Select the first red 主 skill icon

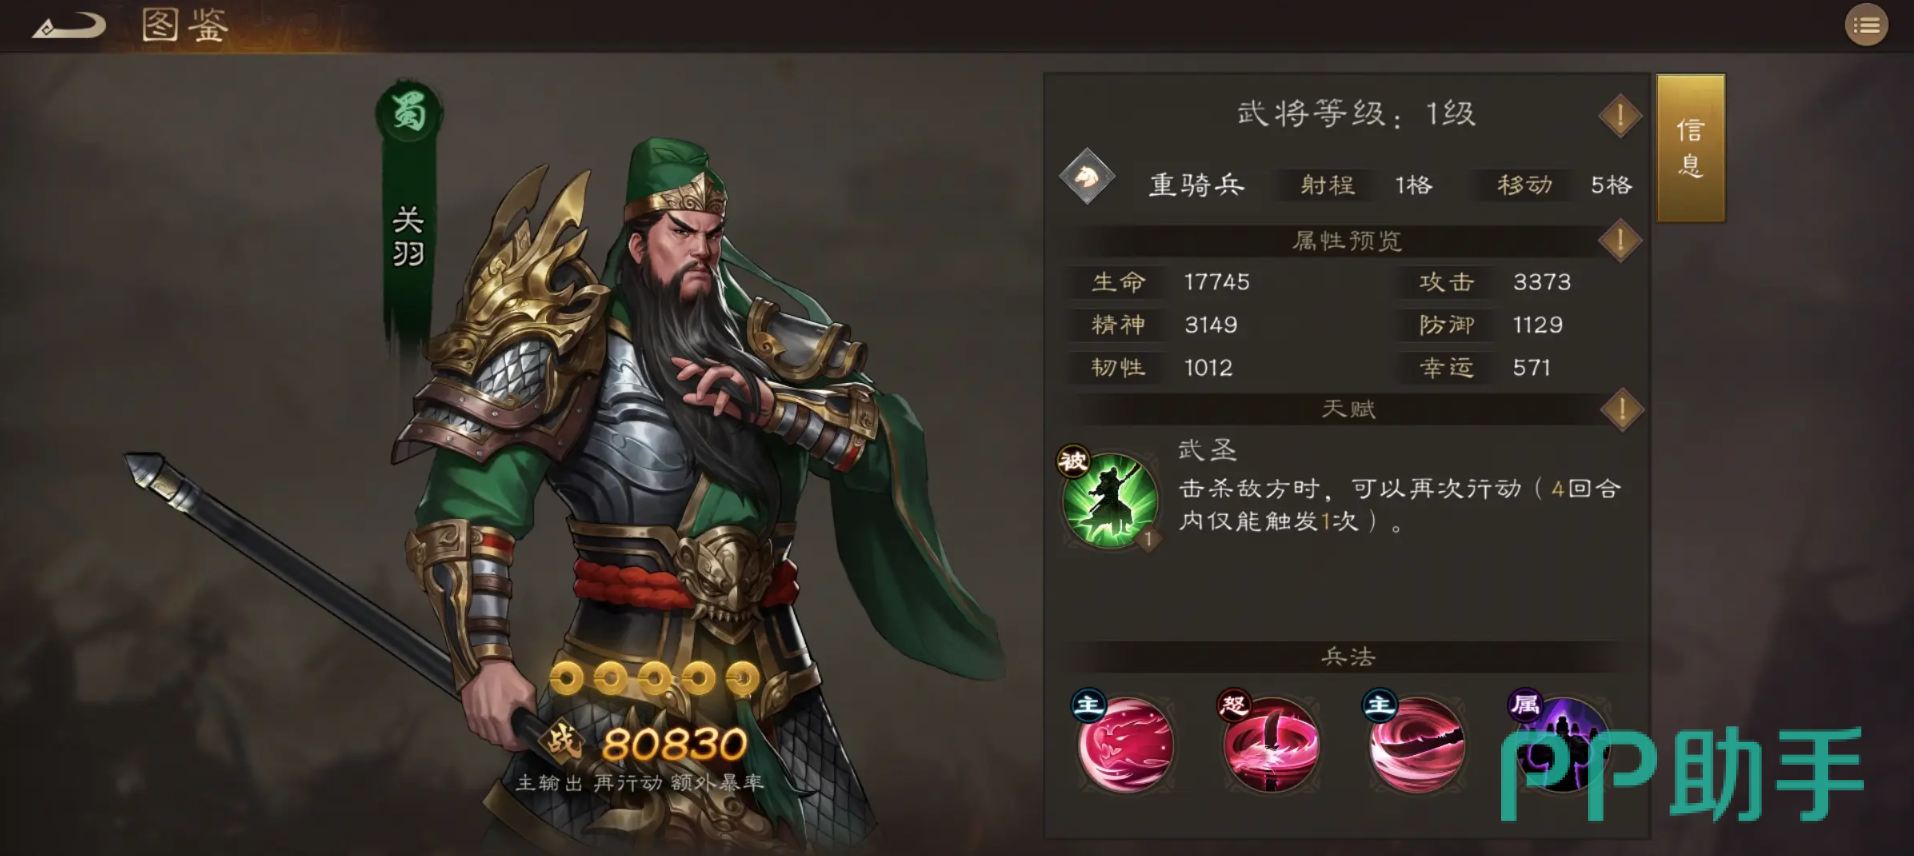pyautogui.click(x=1124, y=744)
